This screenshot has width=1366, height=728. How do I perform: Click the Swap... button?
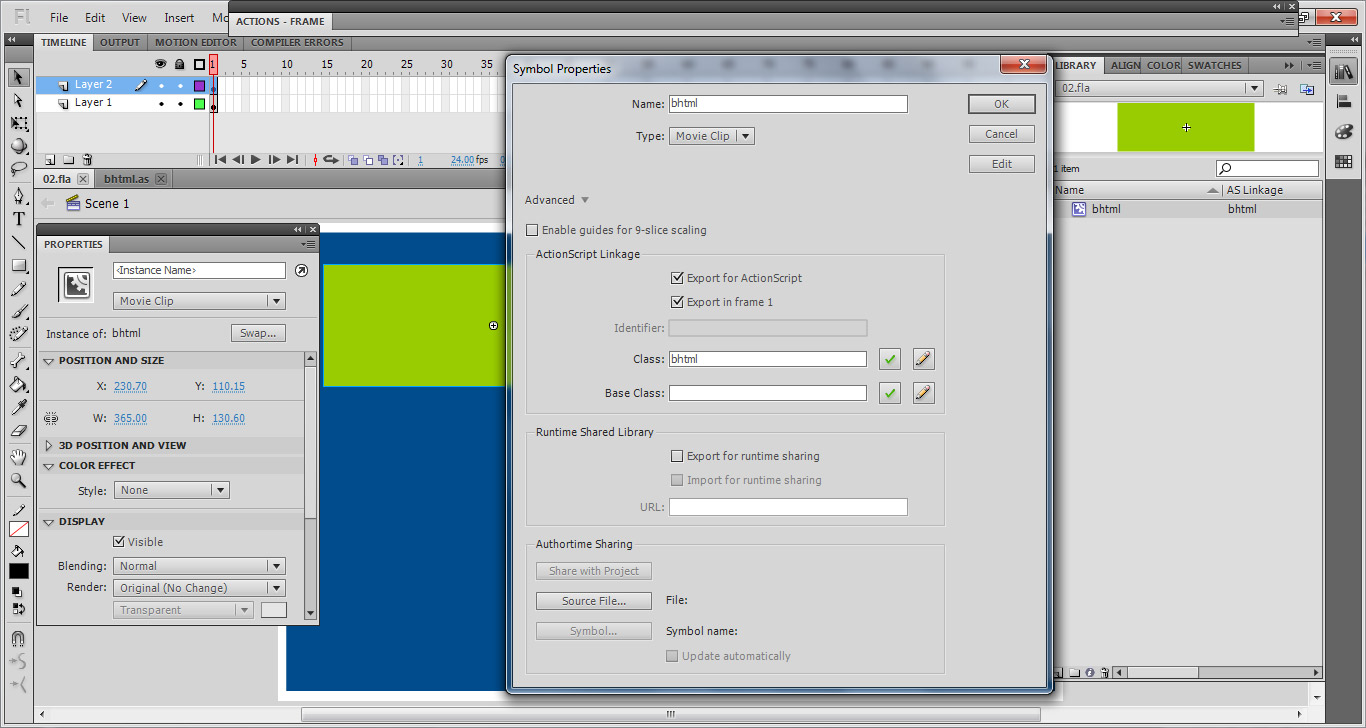coord(258,333)
